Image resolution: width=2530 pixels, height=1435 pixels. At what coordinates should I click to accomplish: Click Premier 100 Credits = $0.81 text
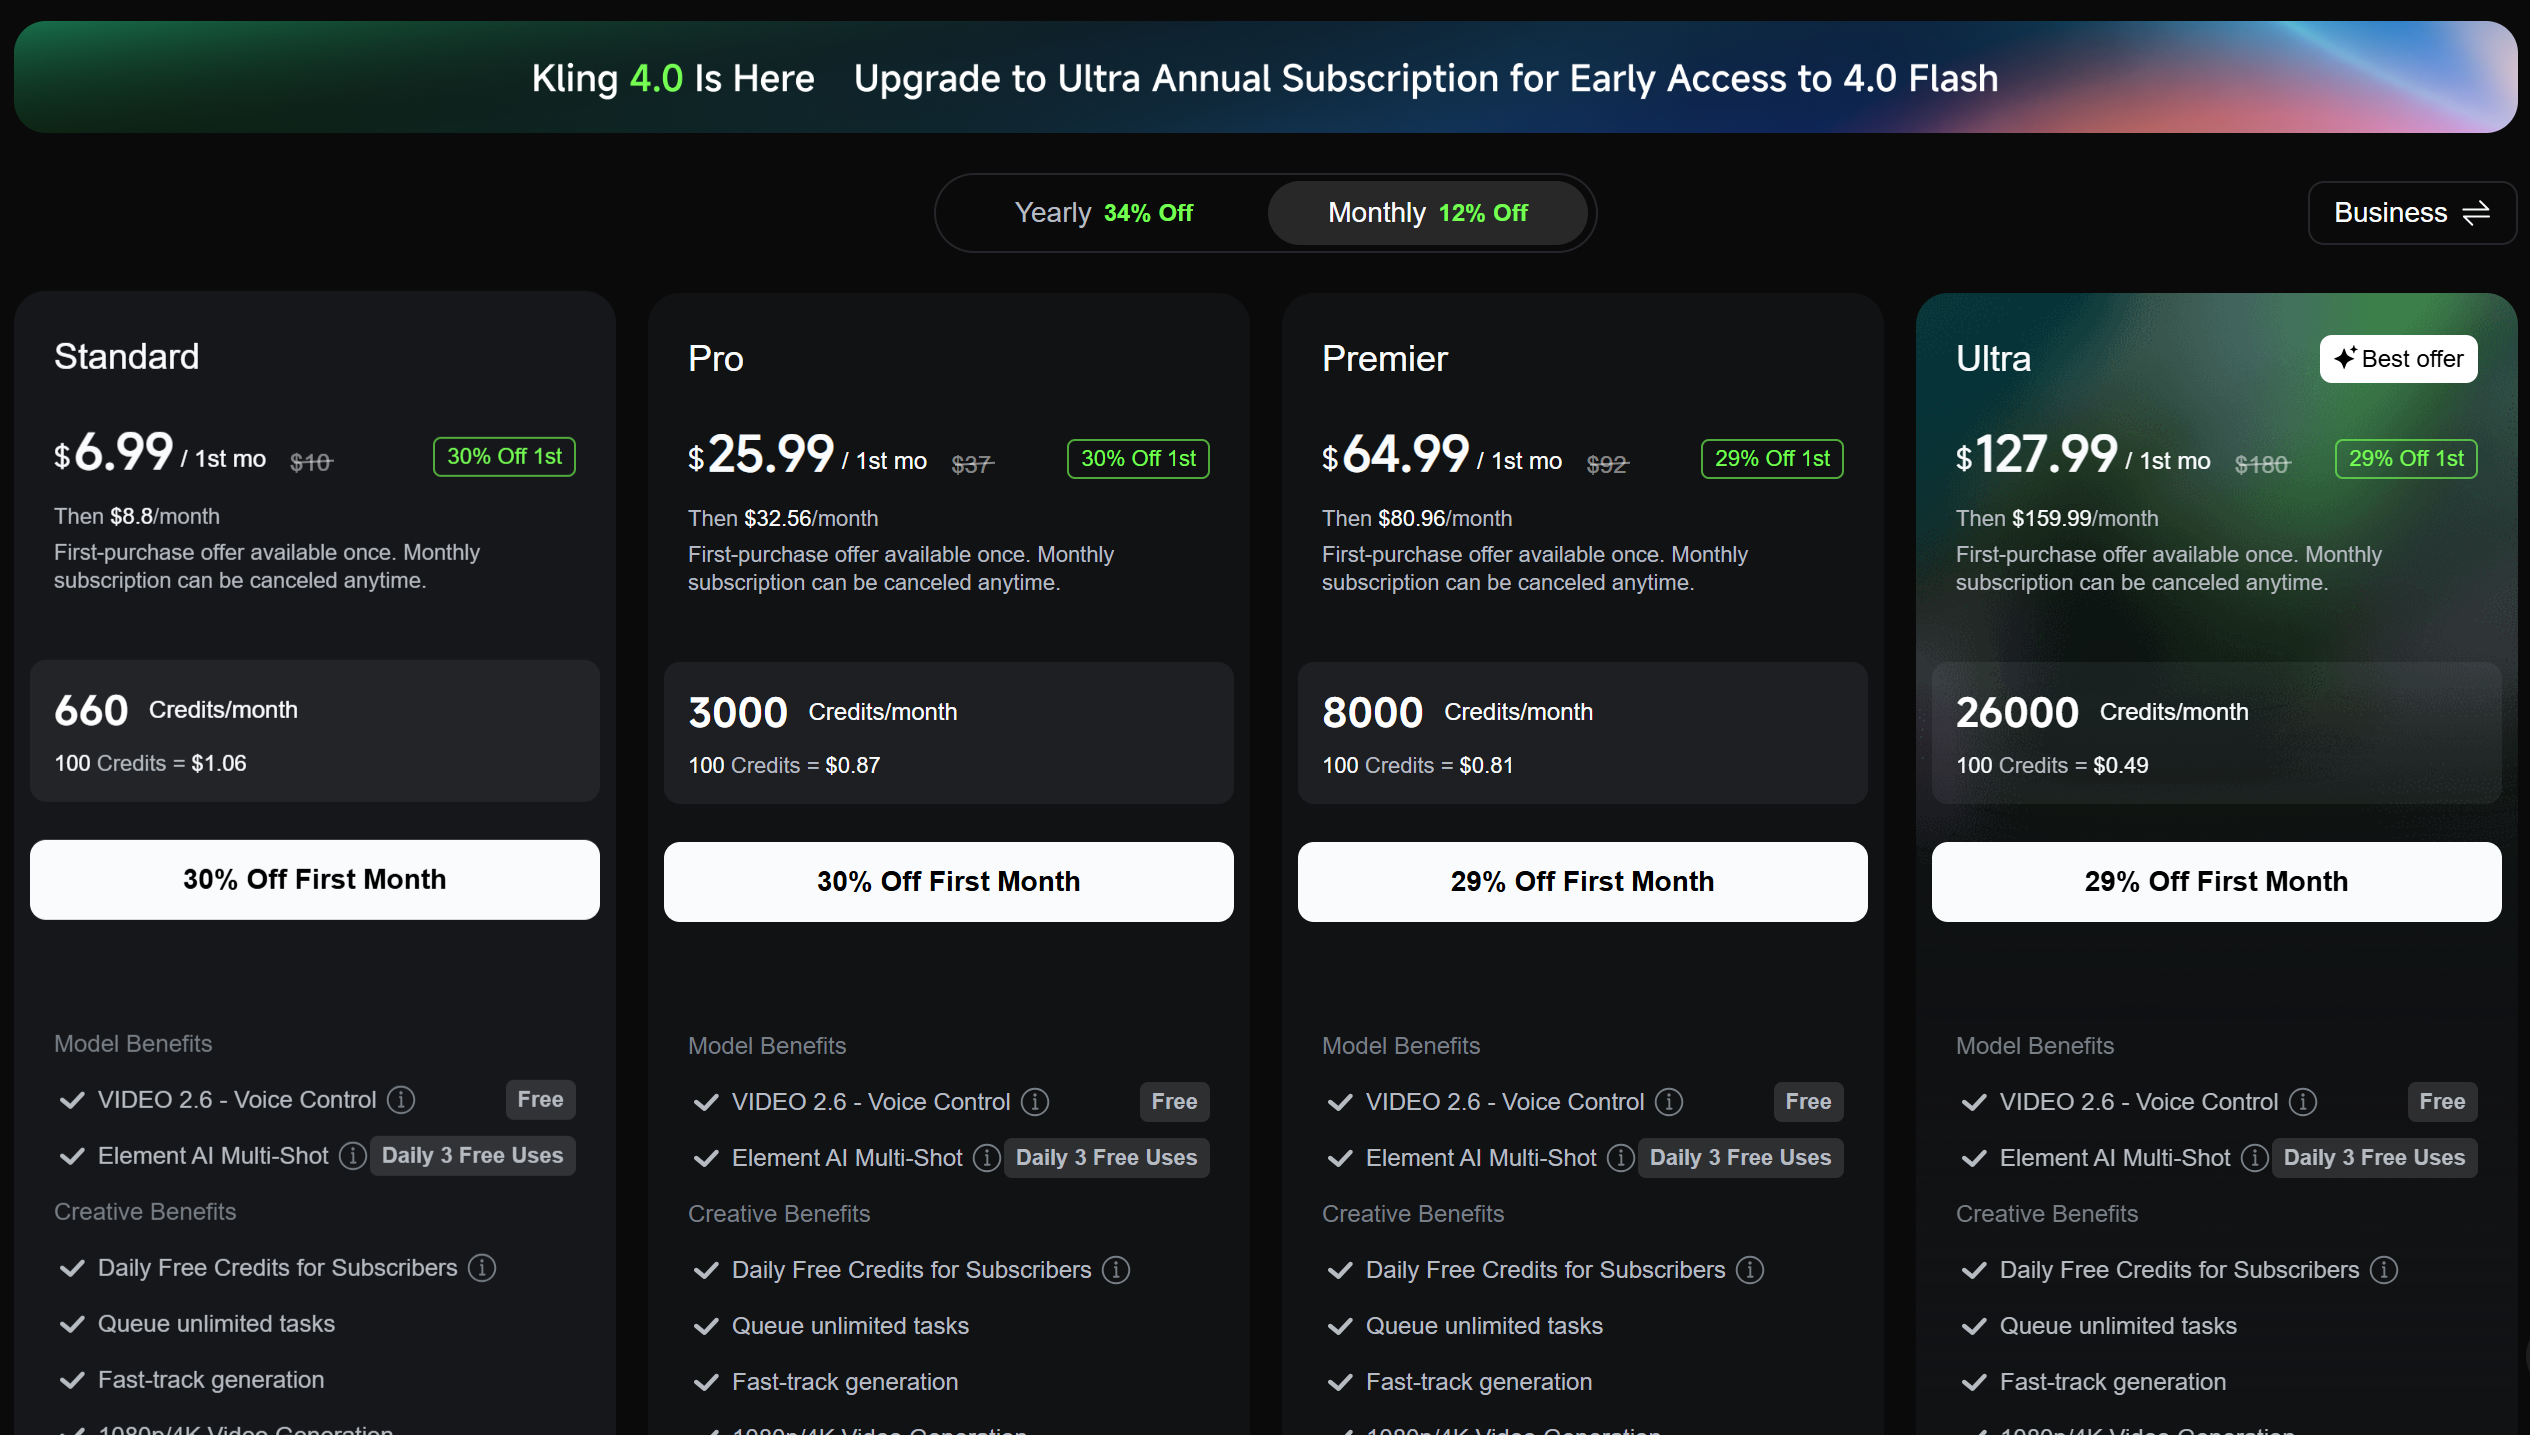click(1418, 766)
